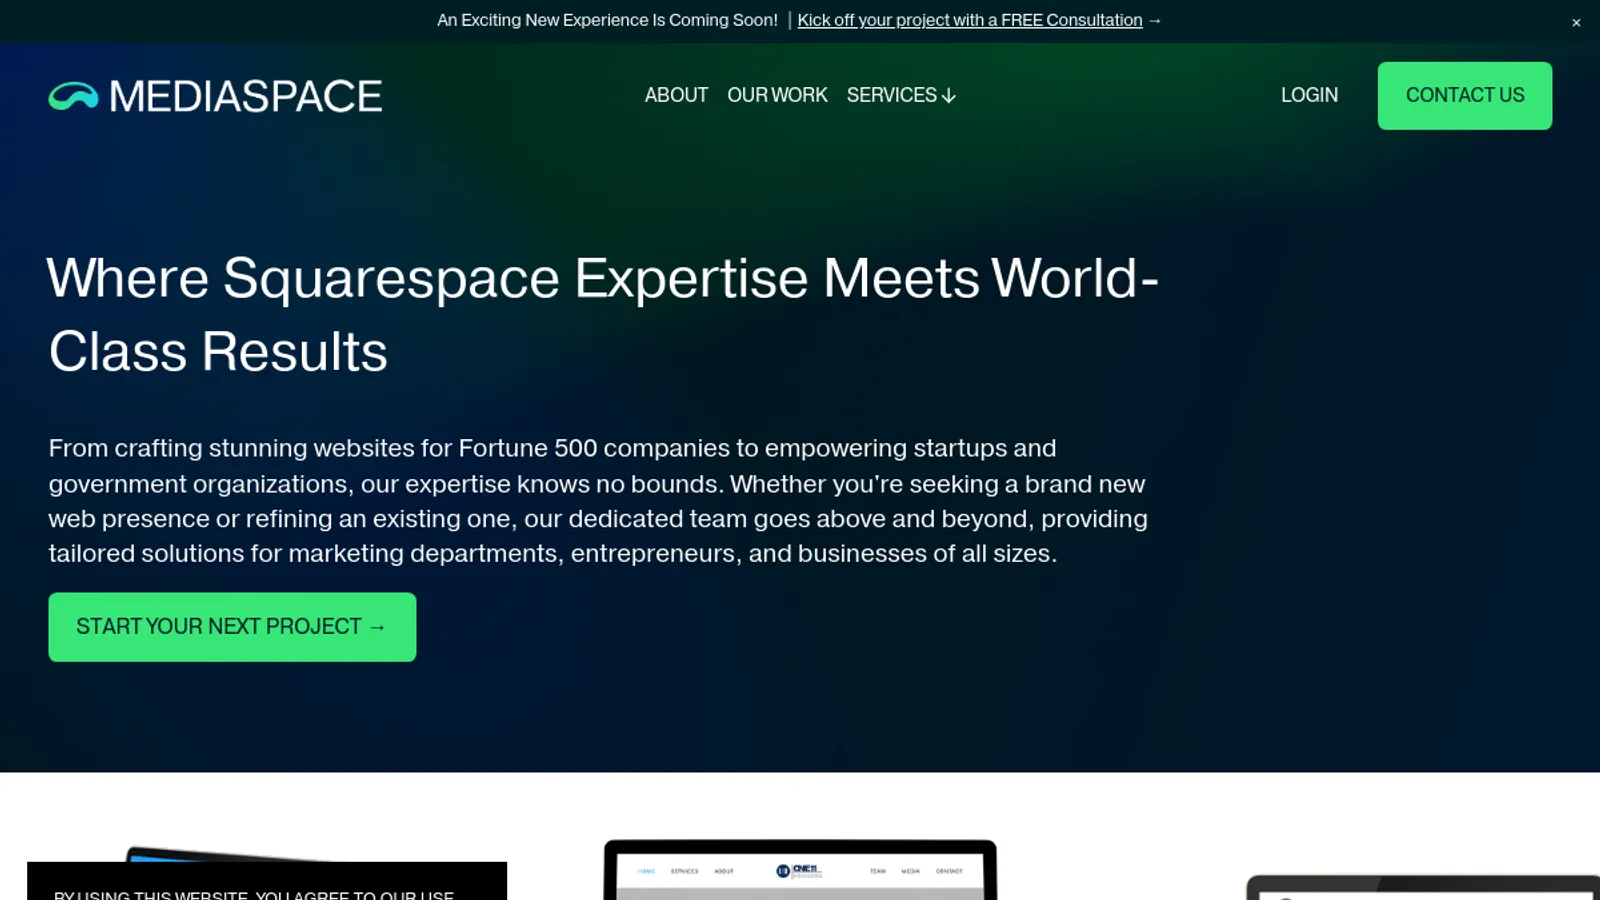The height and width of the screenshot is (900, 1600).
Task: Click the Login link
Action: [1309, 95]
